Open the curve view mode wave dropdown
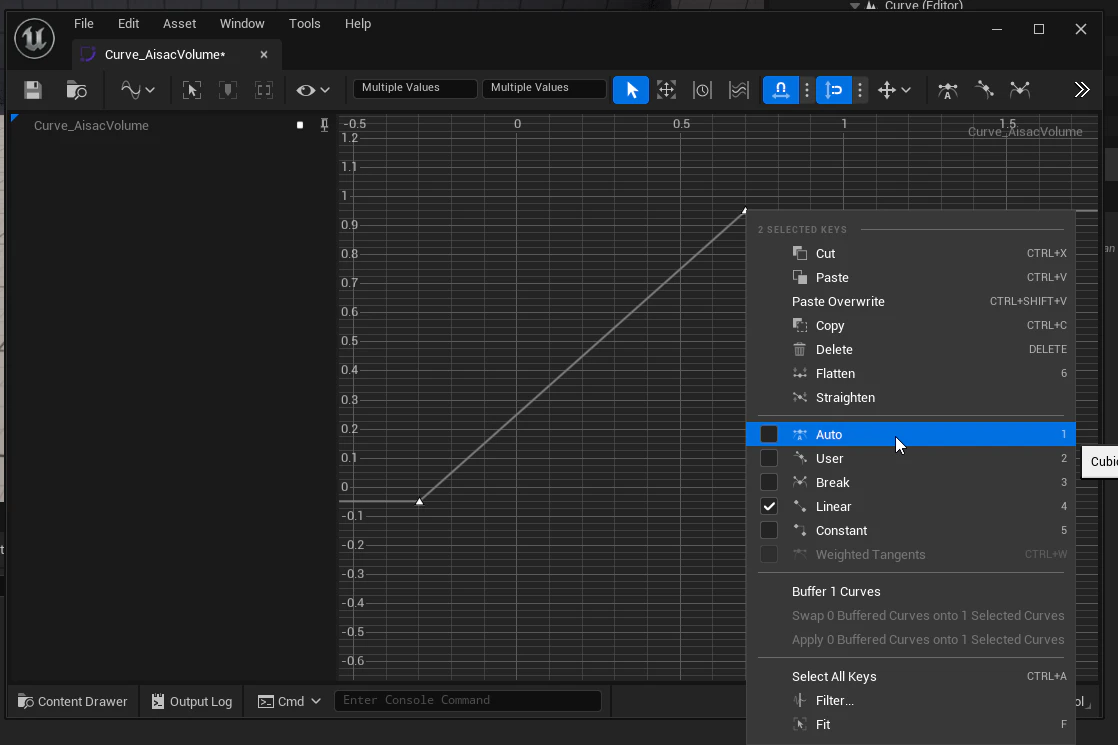Viewport: 1118px width, 745px height. pyautogui.click(x=137, y=90)
